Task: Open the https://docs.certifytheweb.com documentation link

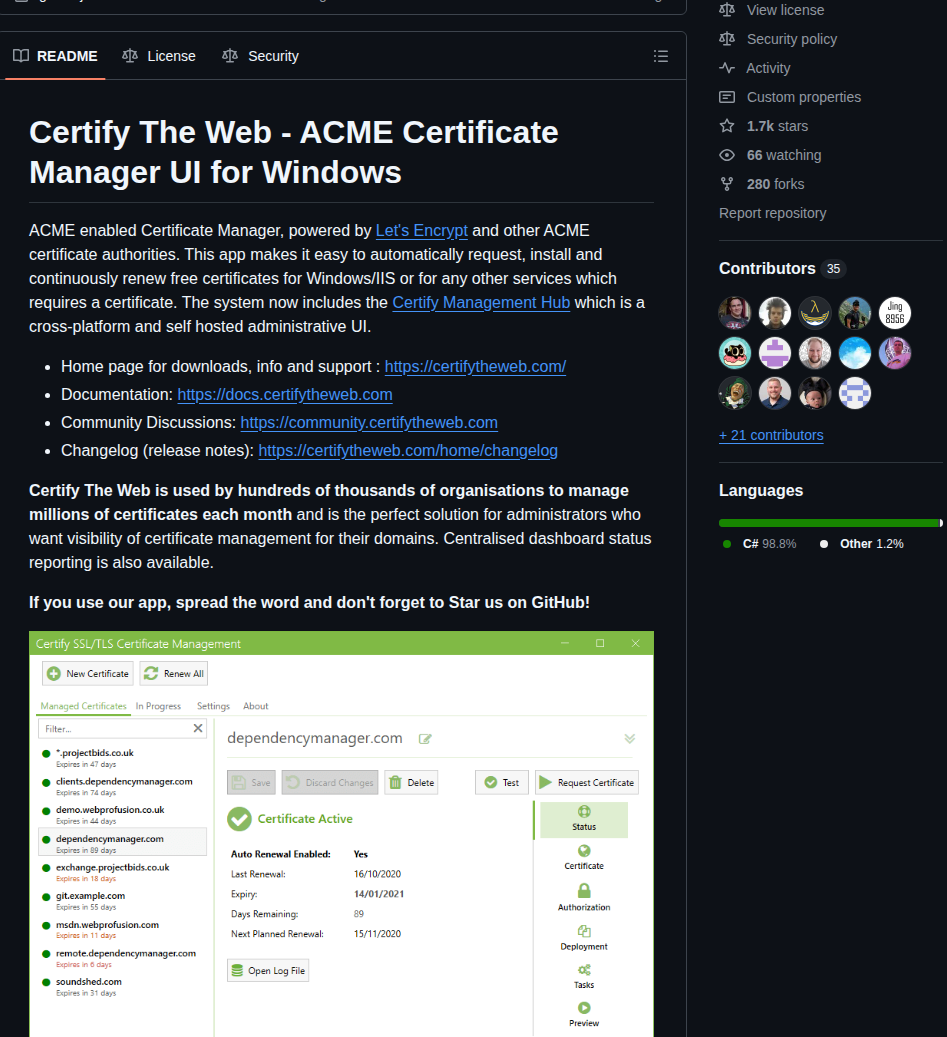Action: coord(285,394)
